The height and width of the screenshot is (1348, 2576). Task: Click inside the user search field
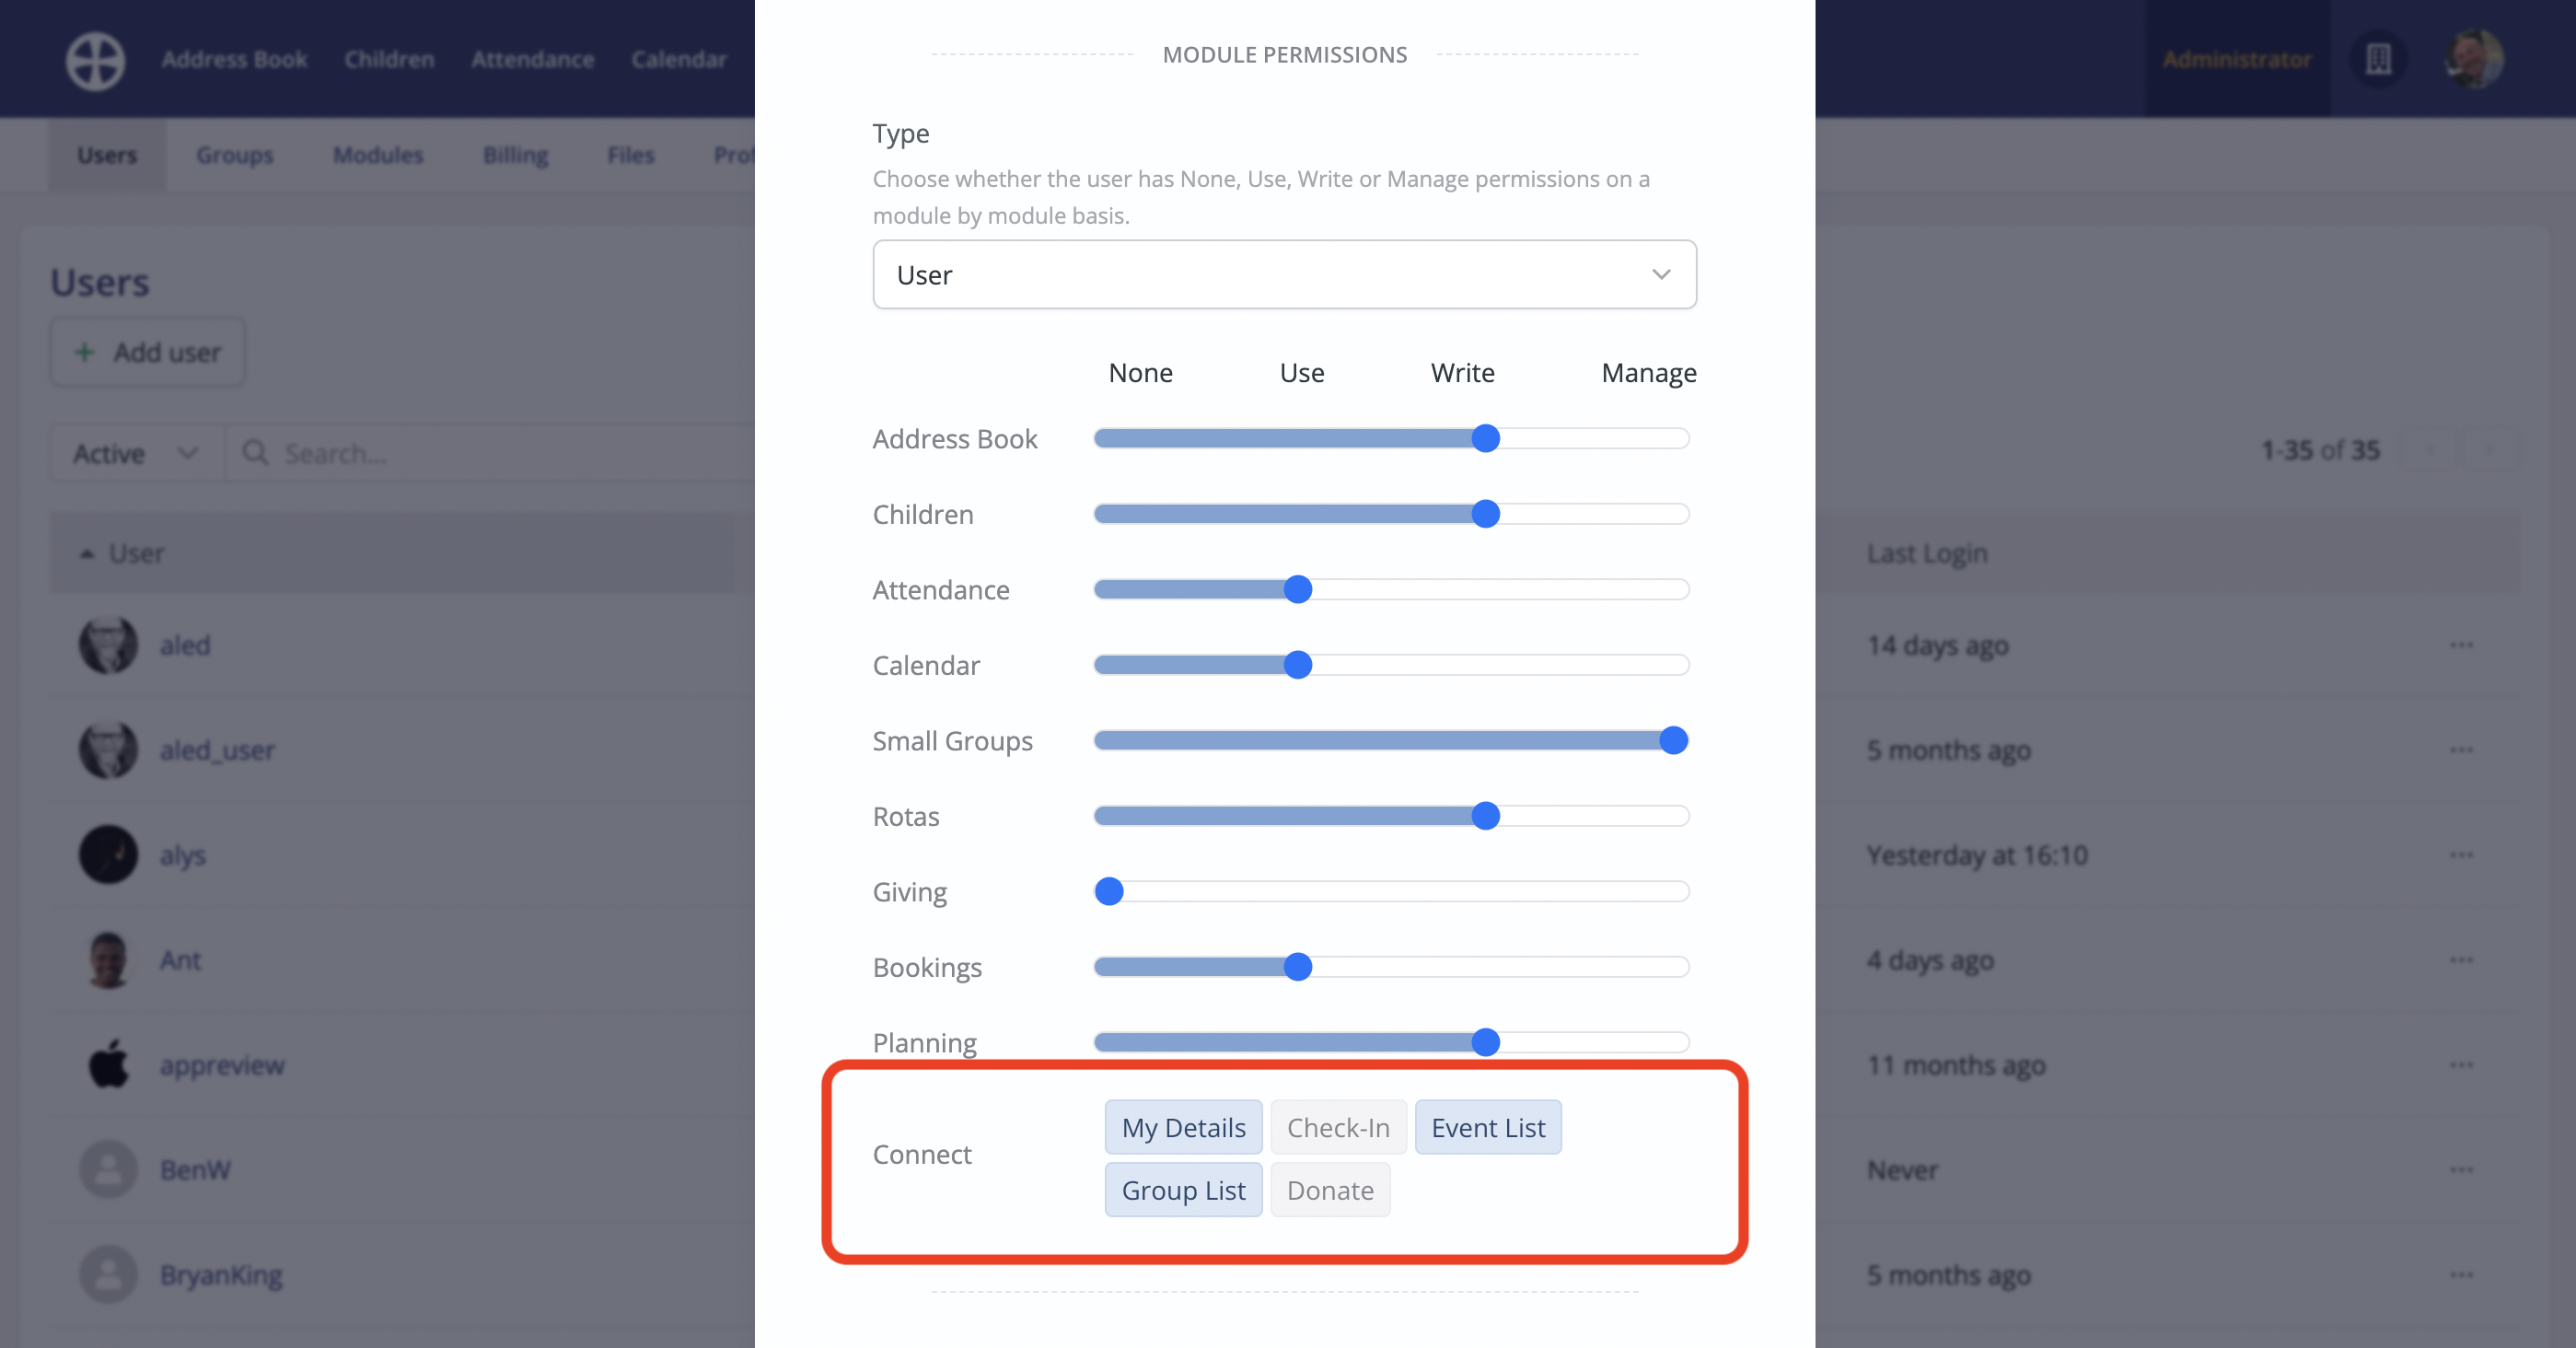[420, 453]
